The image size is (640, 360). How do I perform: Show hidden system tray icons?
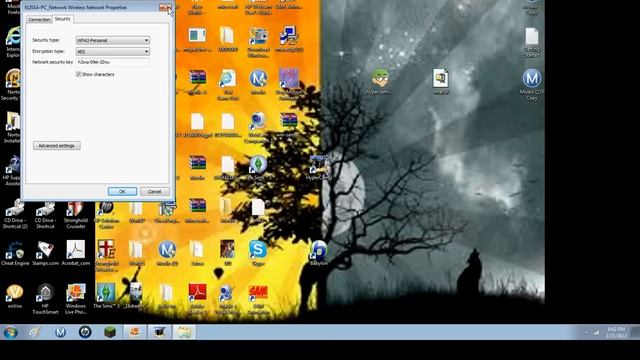(587, 333)
